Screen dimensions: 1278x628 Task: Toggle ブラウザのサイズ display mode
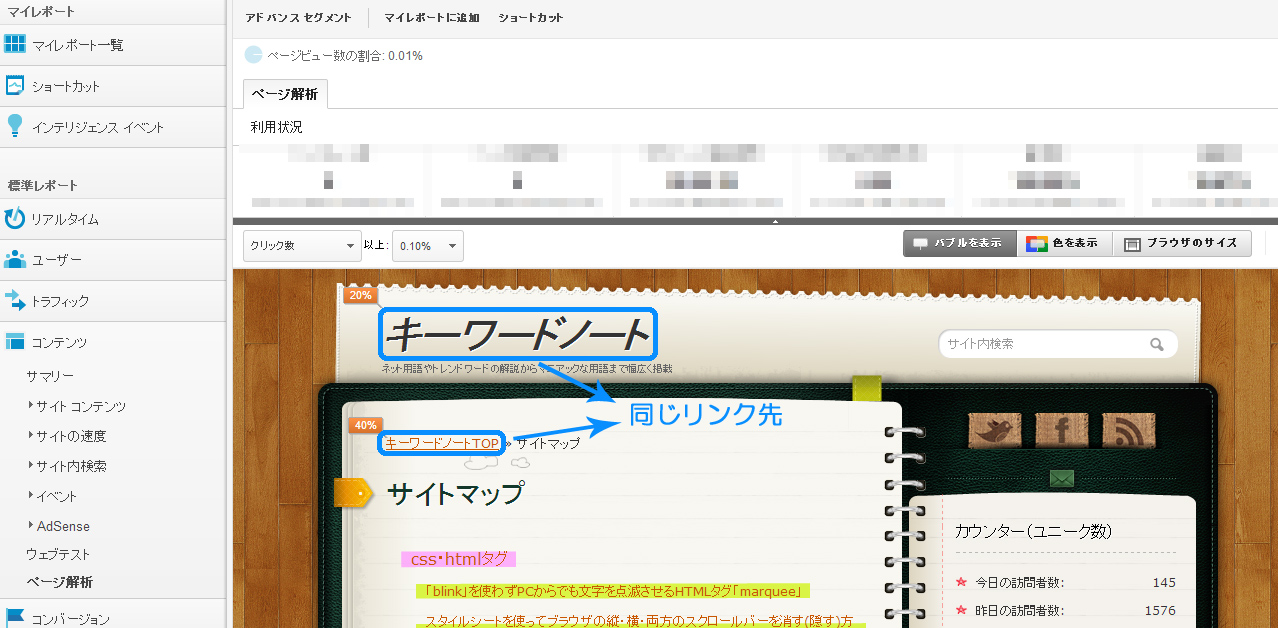click(x=1181, y=243)
